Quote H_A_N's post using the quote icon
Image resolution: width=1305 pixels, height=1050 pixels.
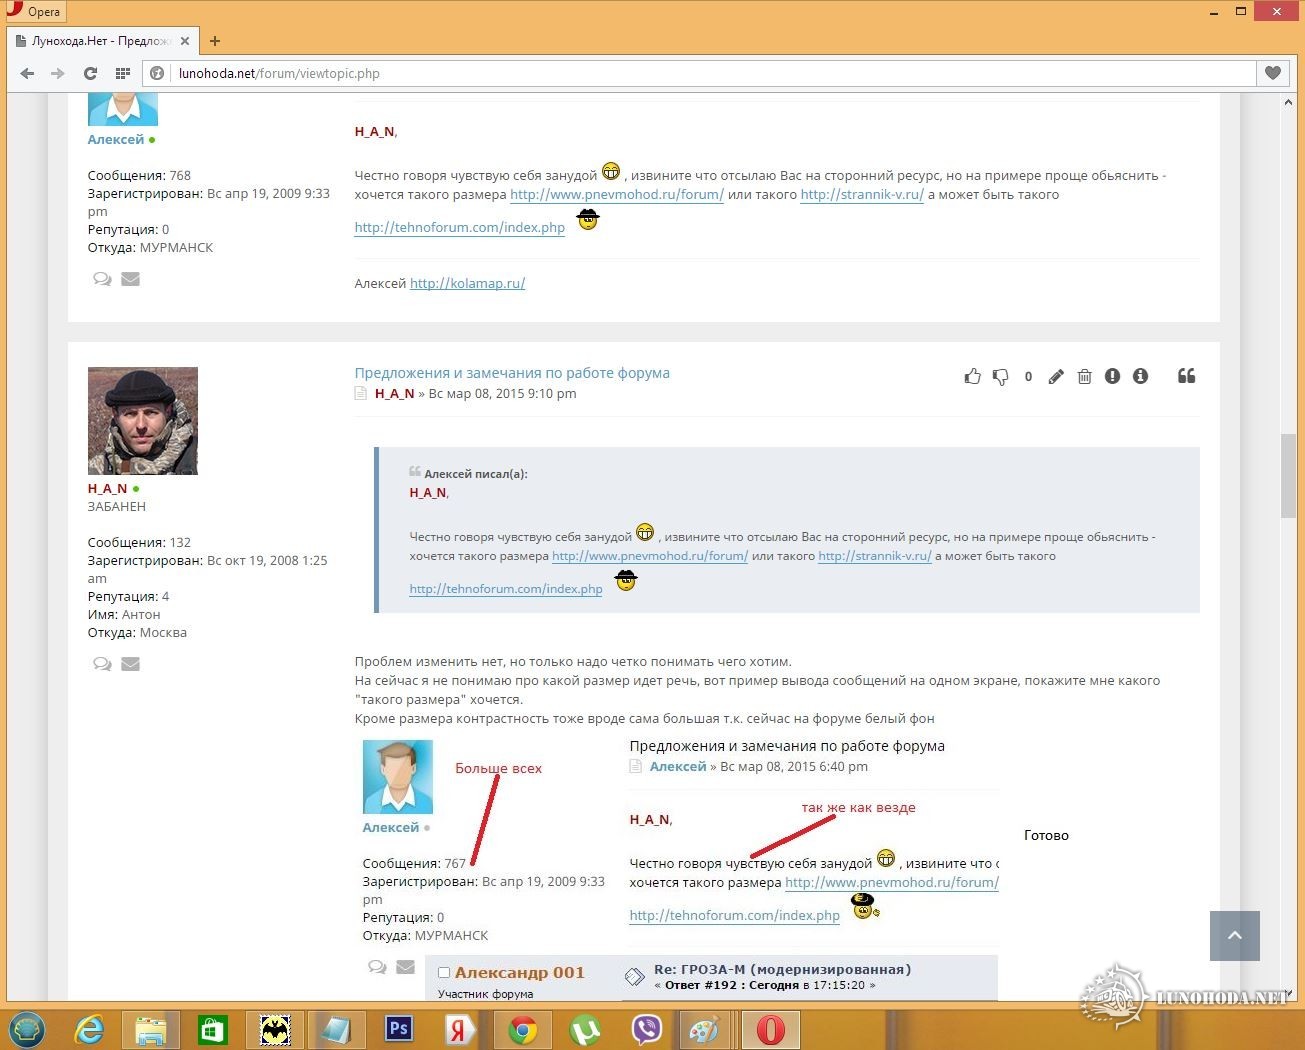pyautogui.click(x=1186, y=376)
